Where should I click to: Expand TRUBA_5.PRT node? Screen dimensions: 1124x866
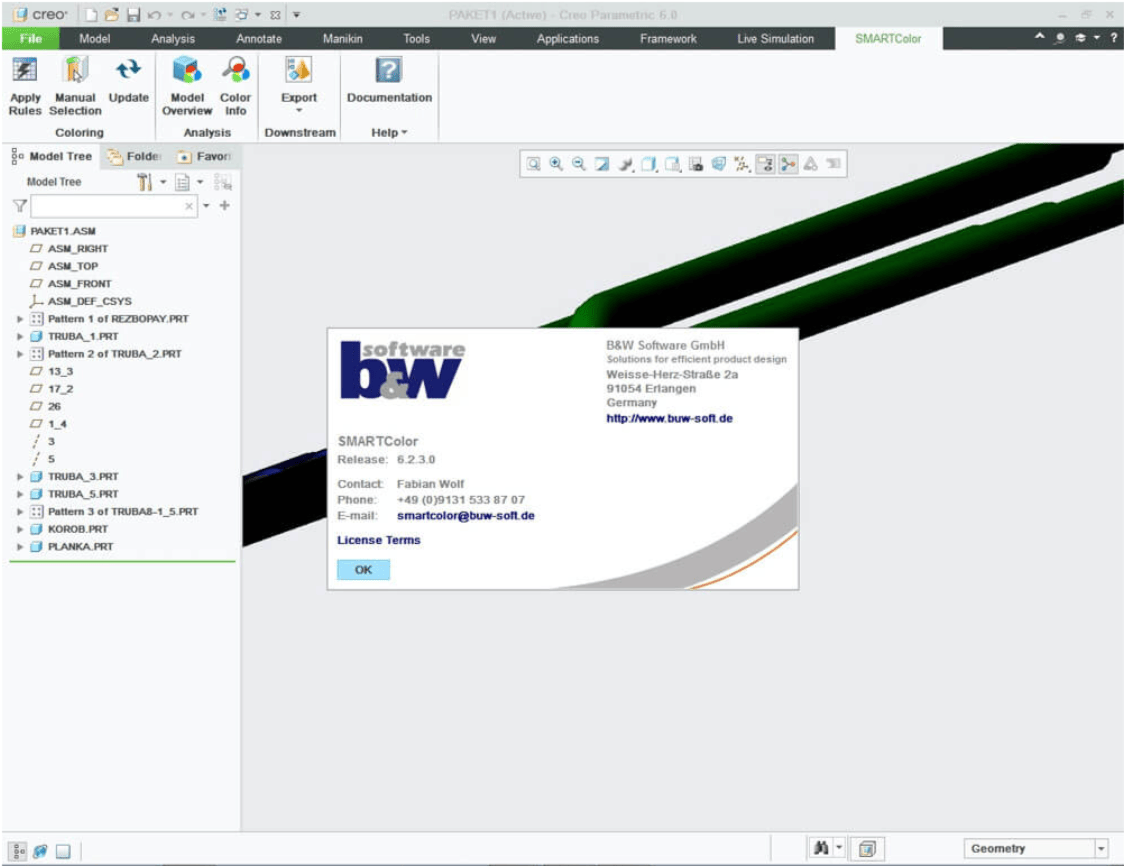20,494
